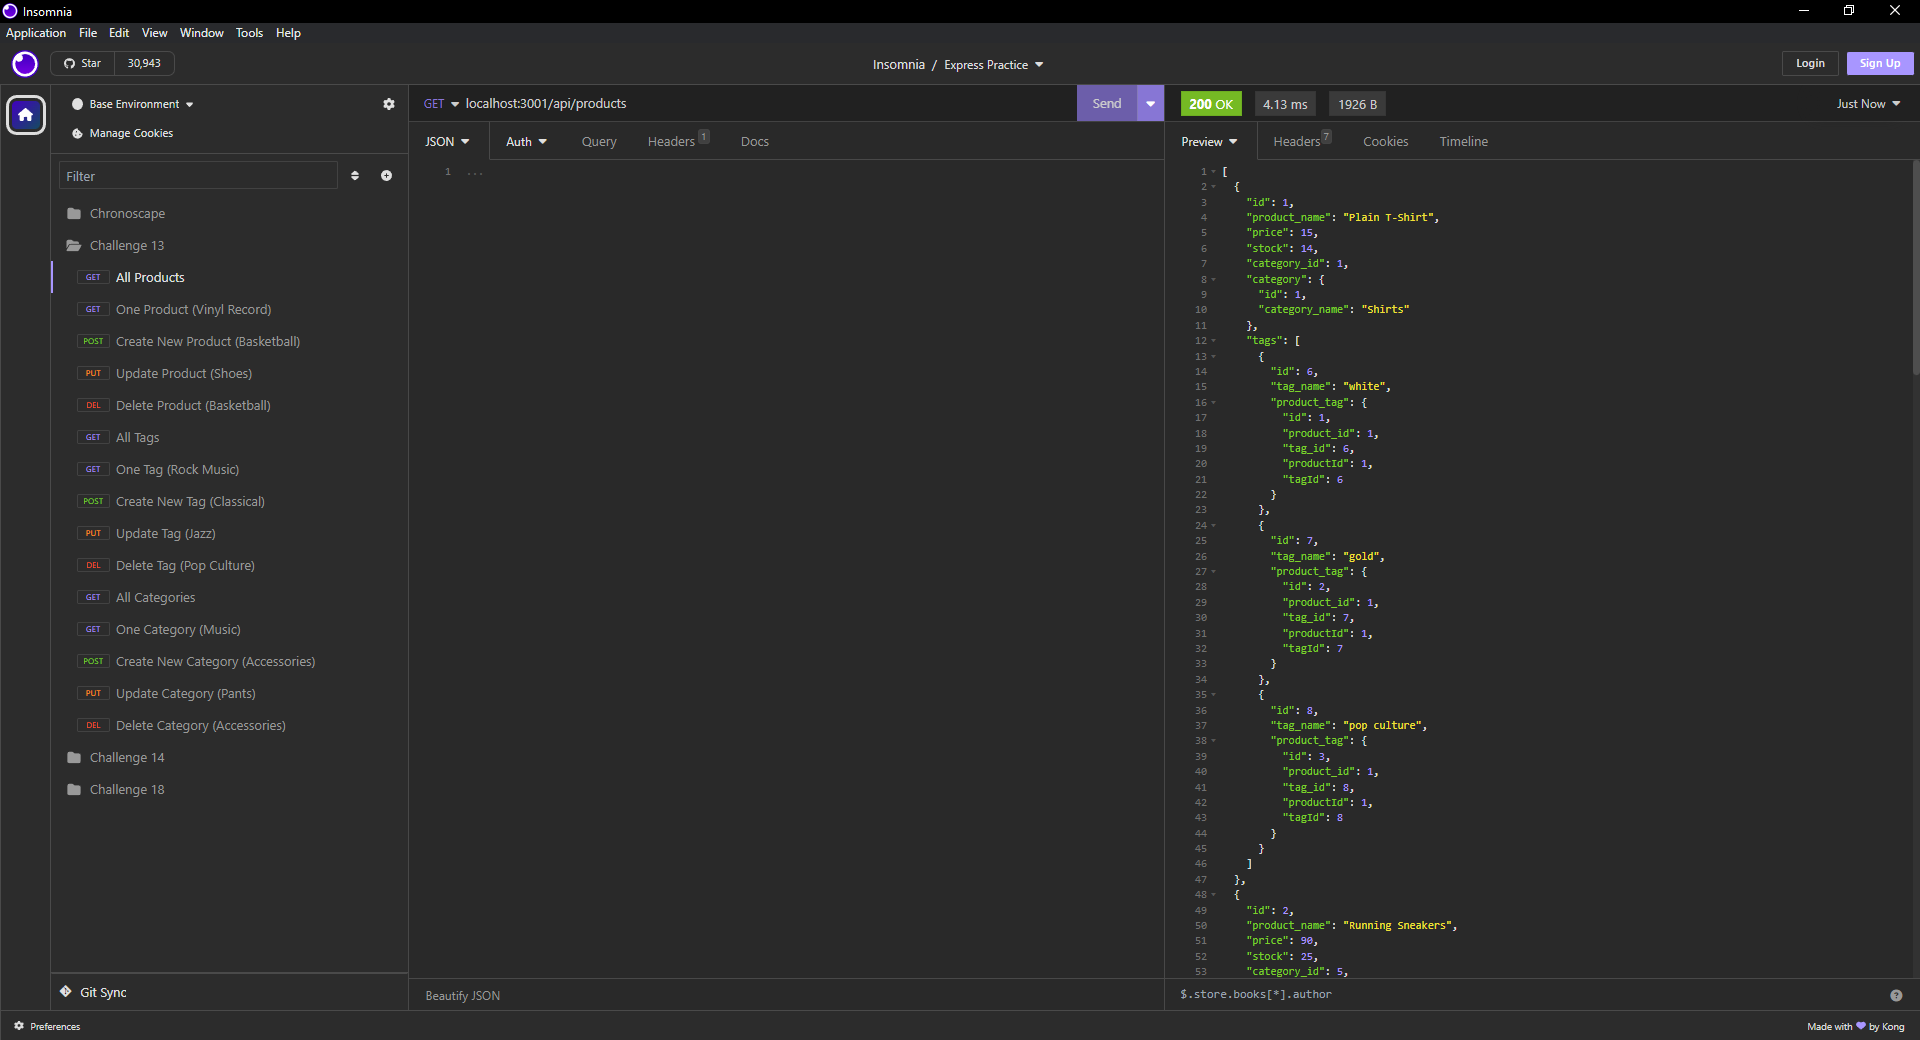The width and height of the screenshot is (1920, 1040).
Task: Select the All Products request
Action: coord(229,278)
